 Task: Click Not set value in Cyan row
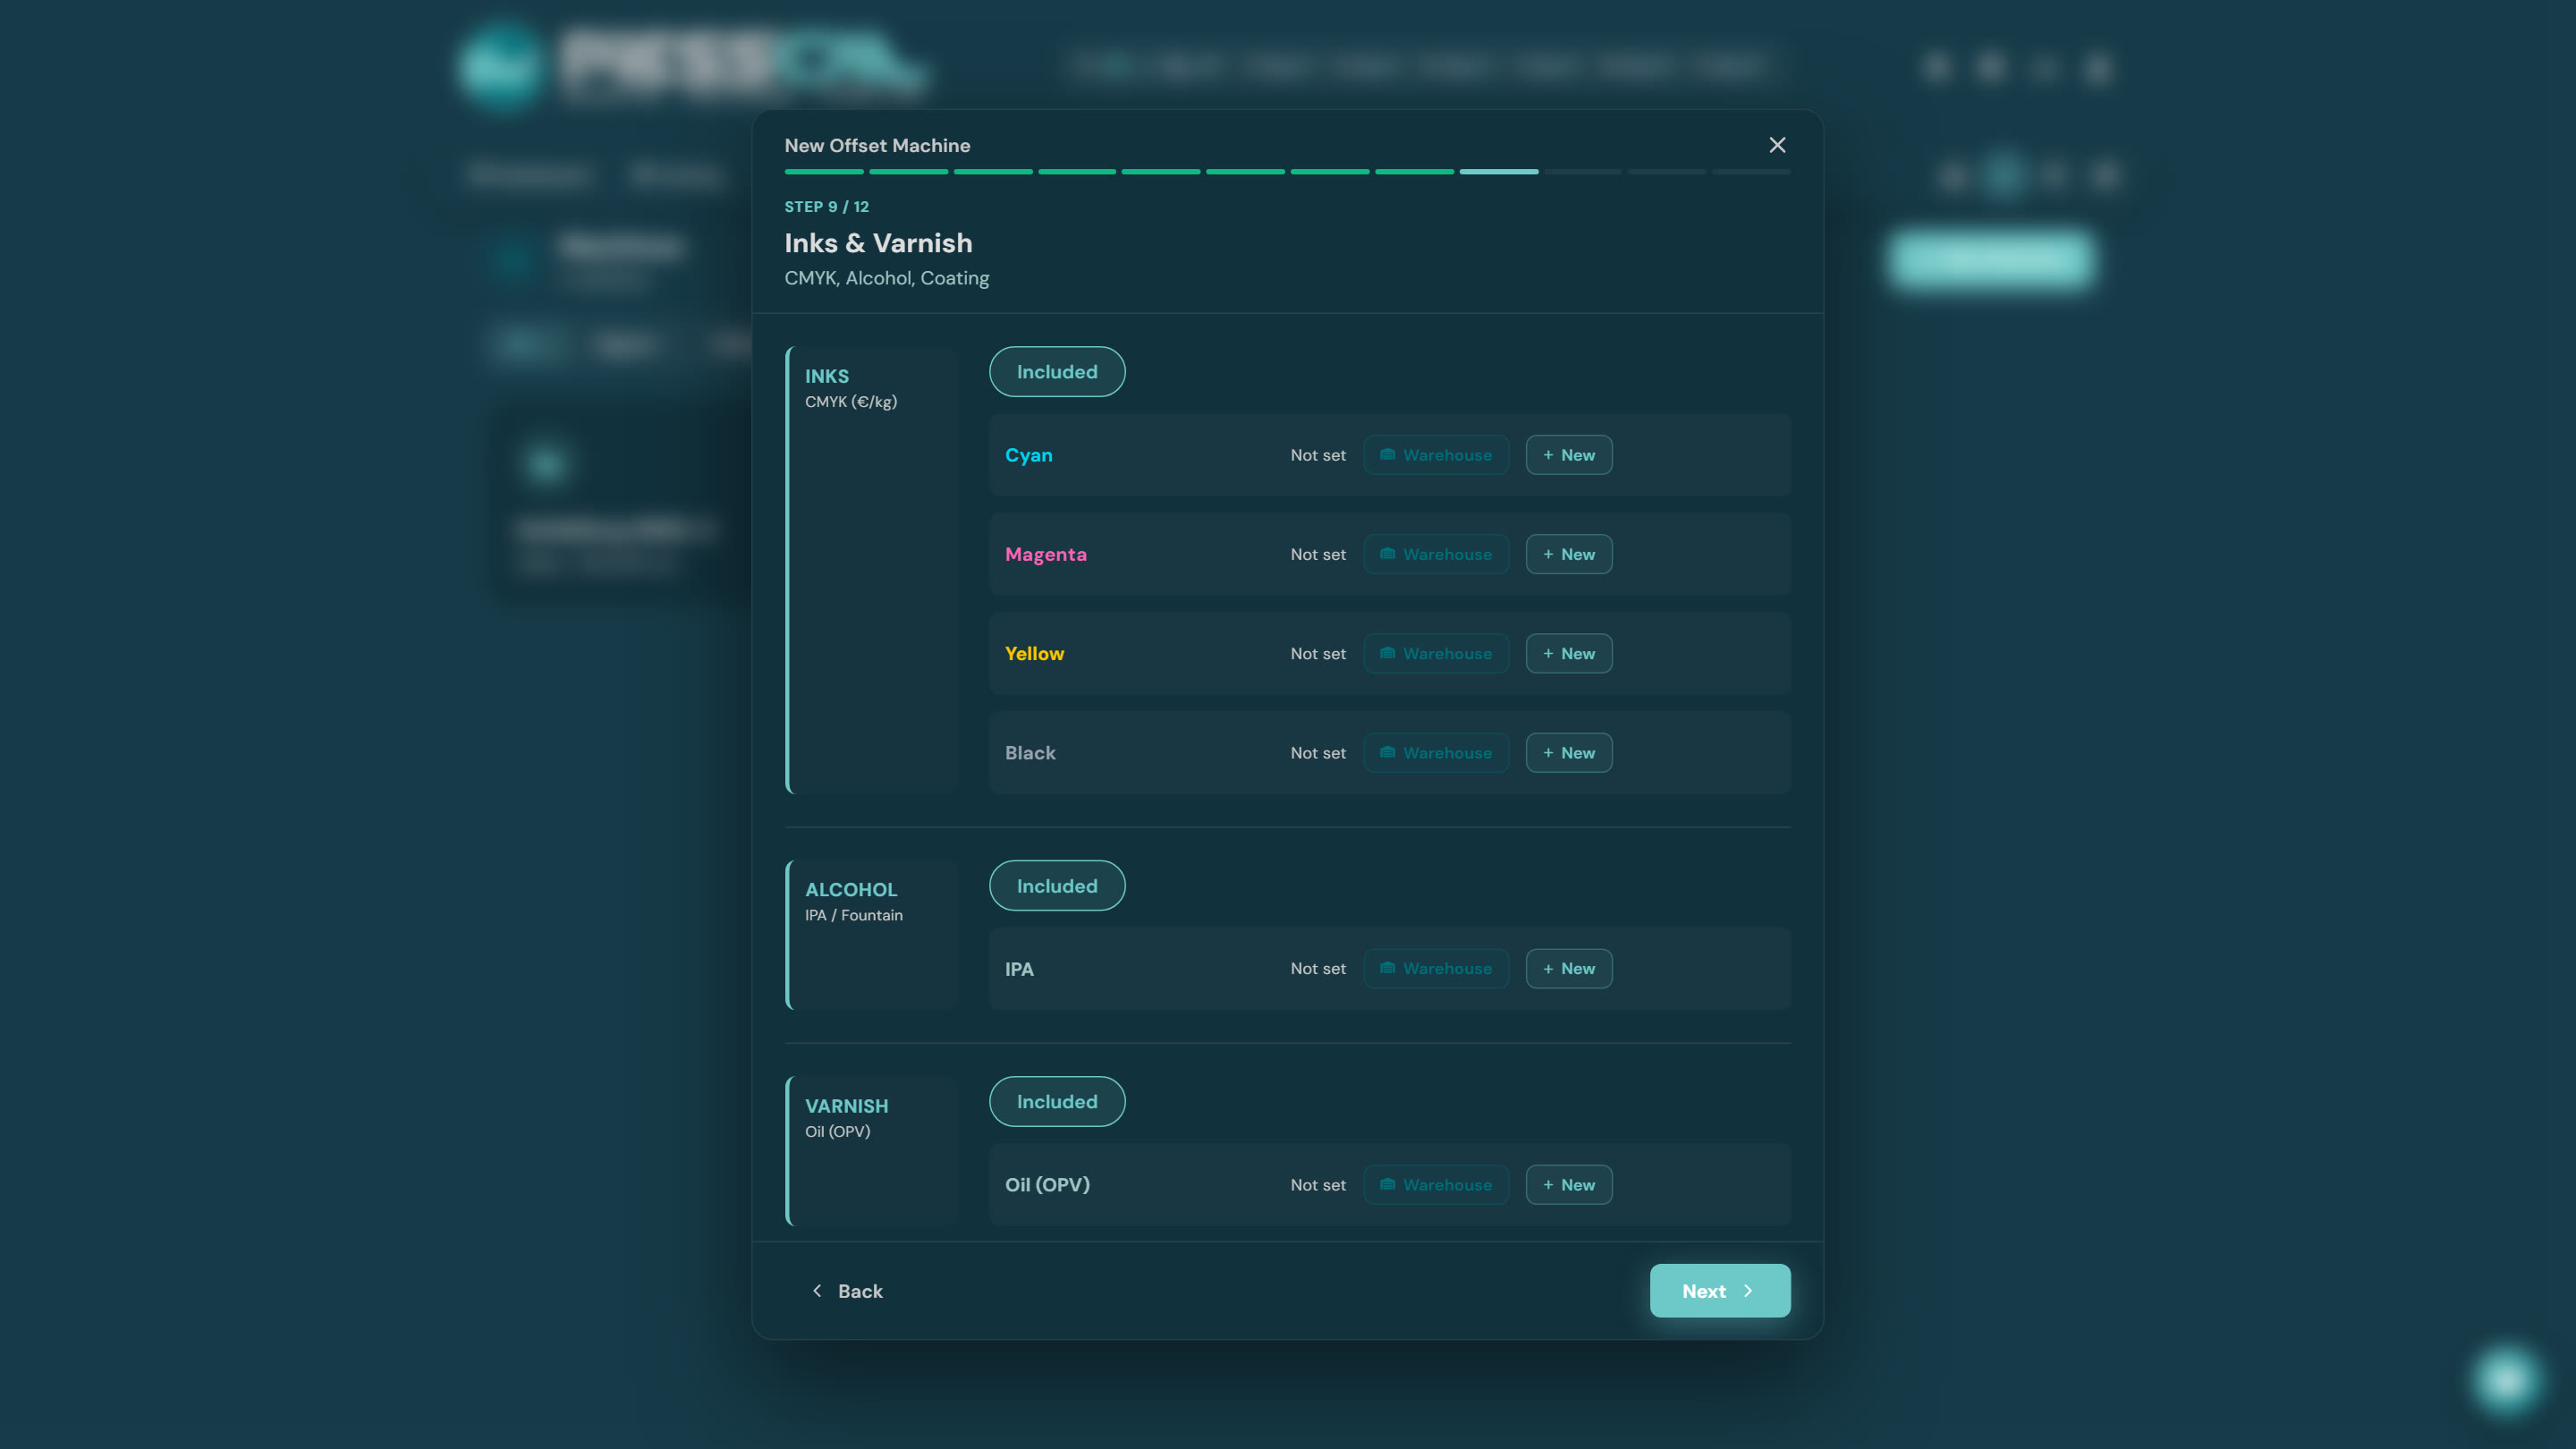(x=1317, y=455)
